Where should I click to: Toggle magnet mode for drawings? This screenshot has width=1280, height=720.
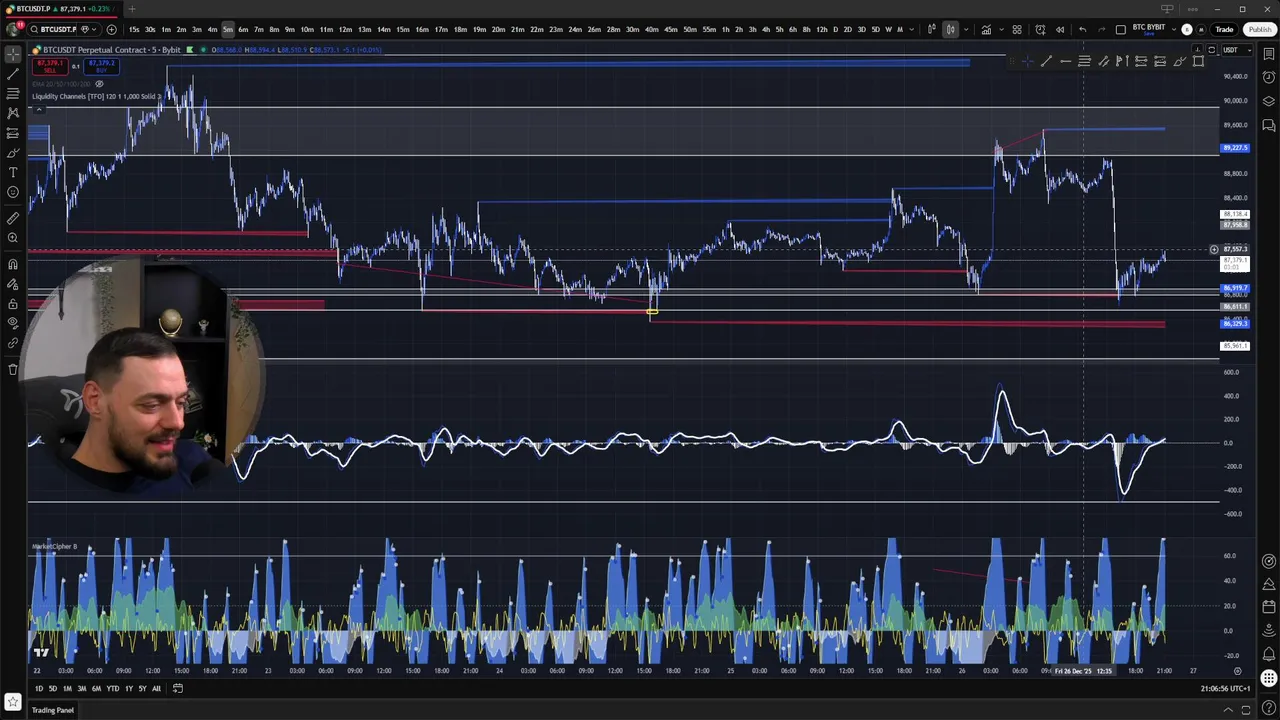pos(13,264)
